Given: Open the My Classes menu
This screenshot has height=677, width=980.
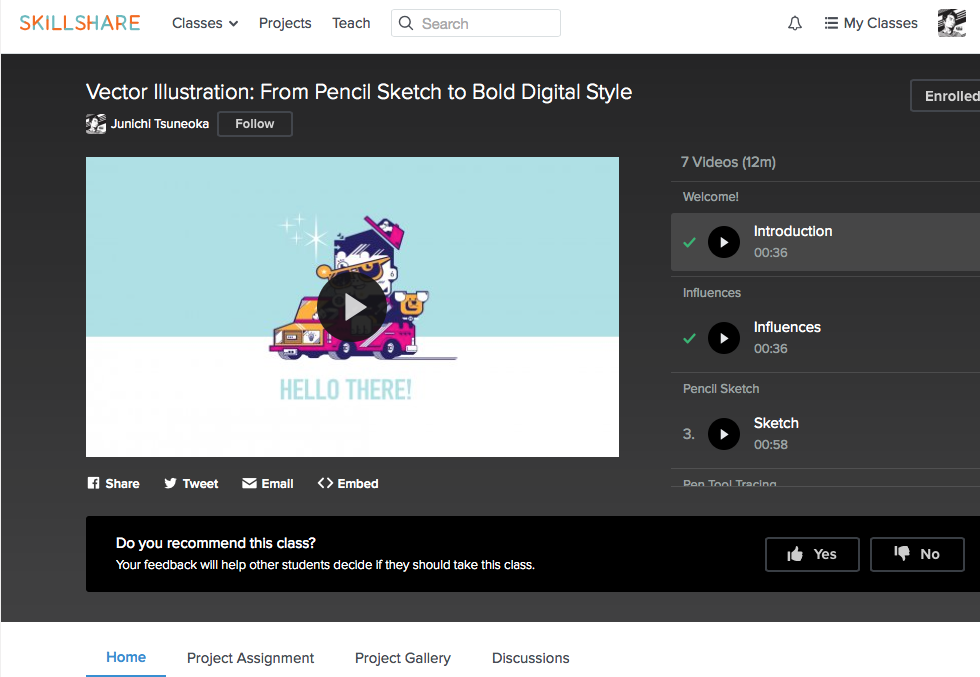Looking at the screenshot, I should pyautogui.click(x=870, y=23).
